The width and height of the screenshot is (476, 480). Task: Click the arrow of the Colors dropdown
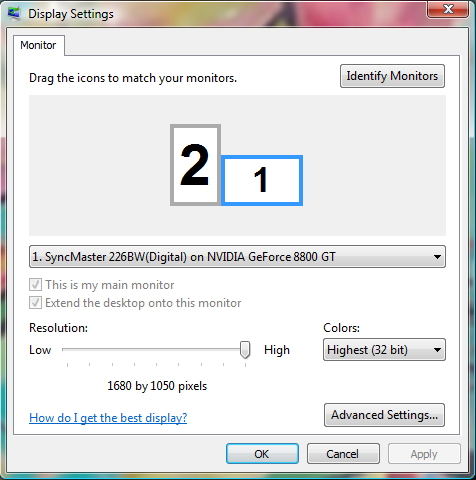click(437, 350)
